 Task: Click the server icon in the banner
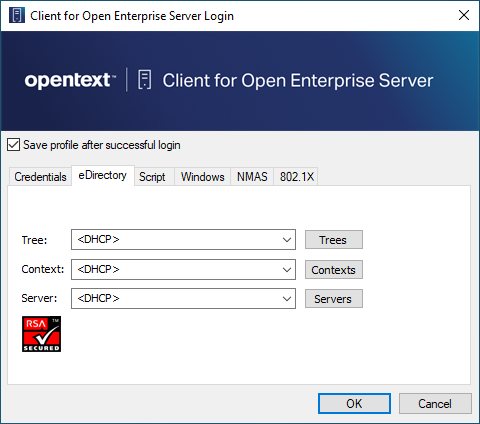[x=144, y=80]
